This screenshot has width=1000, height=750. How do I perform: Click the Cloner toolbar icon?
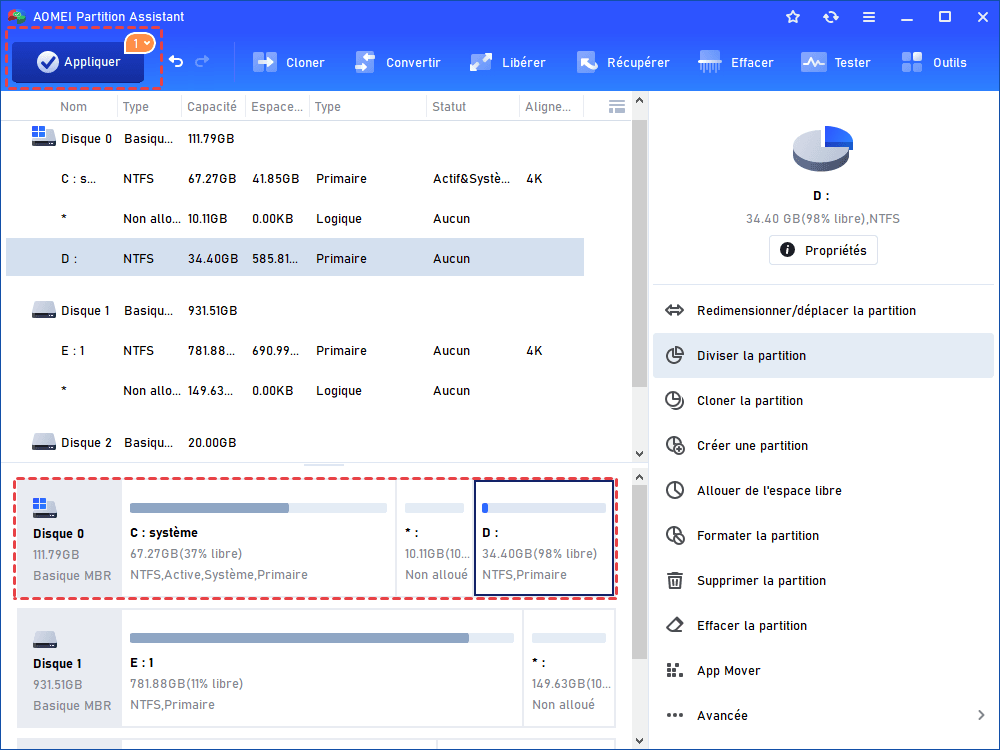[x=265, y=62]
